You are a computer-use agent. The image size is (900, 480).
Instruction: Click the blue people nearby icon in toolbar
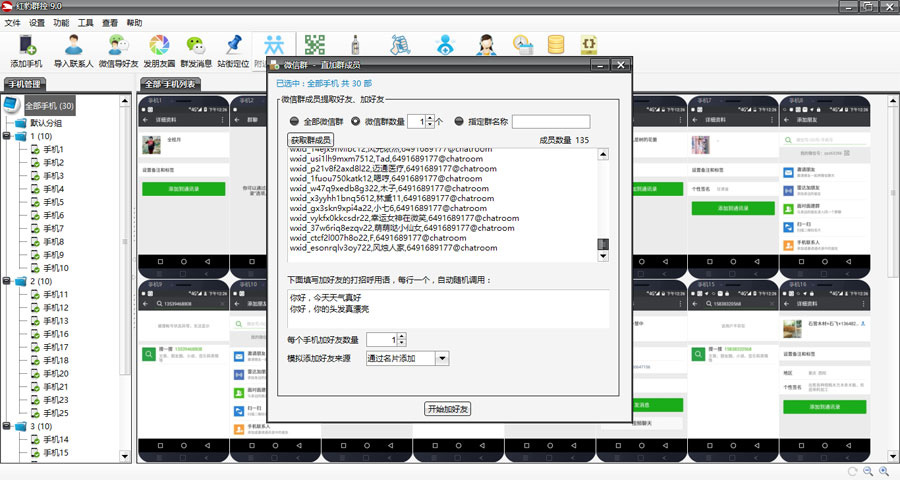[274, 45]
